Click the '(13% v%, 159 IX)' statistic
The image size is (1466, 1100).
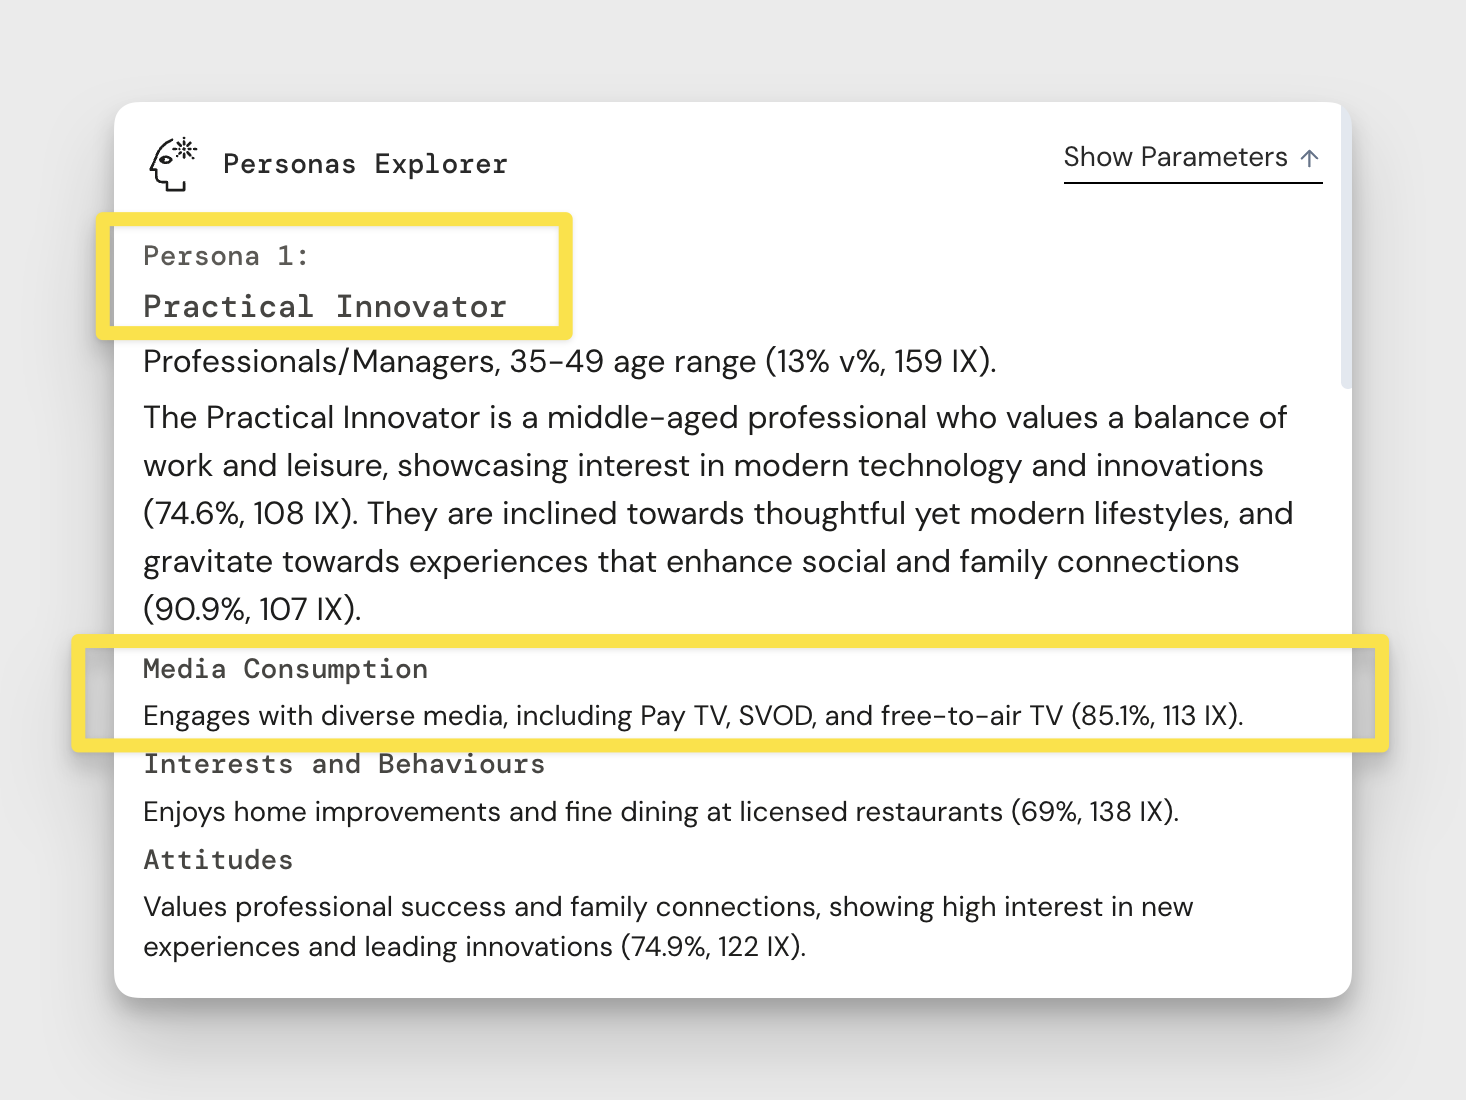coord(880,361)
